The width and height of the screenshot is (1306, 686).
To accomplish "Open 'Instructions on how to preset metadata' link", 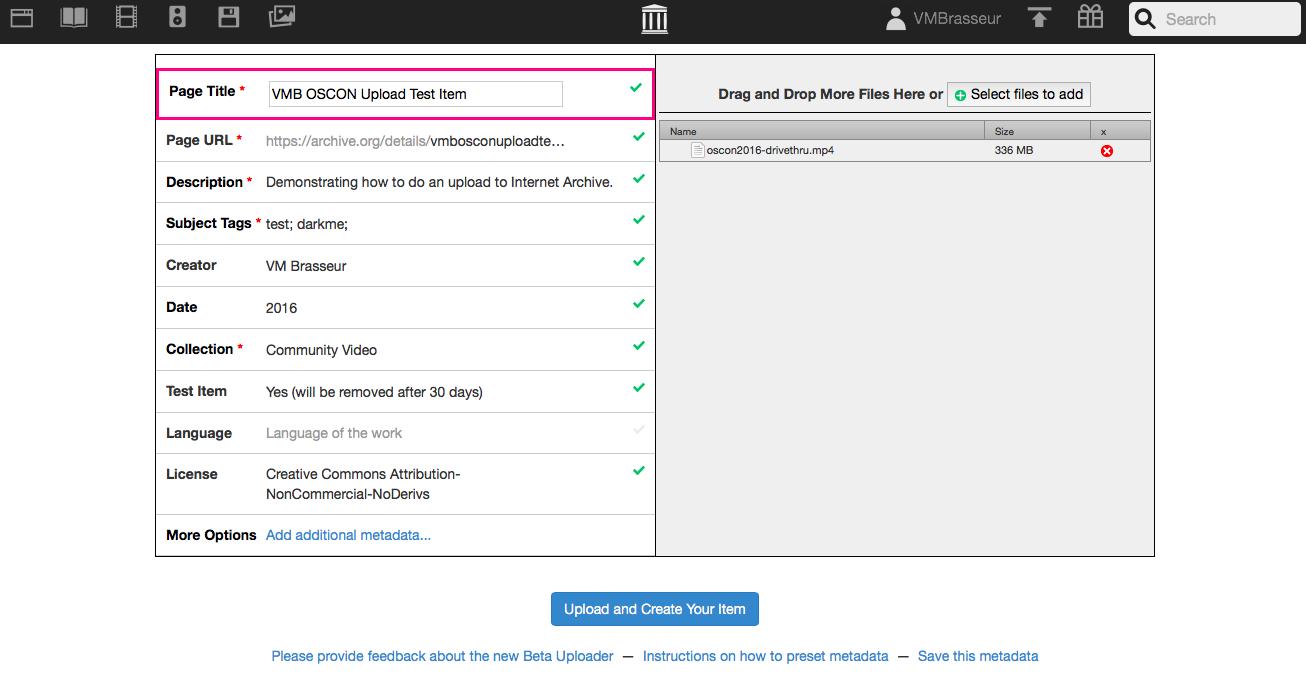I will [766, 656].
